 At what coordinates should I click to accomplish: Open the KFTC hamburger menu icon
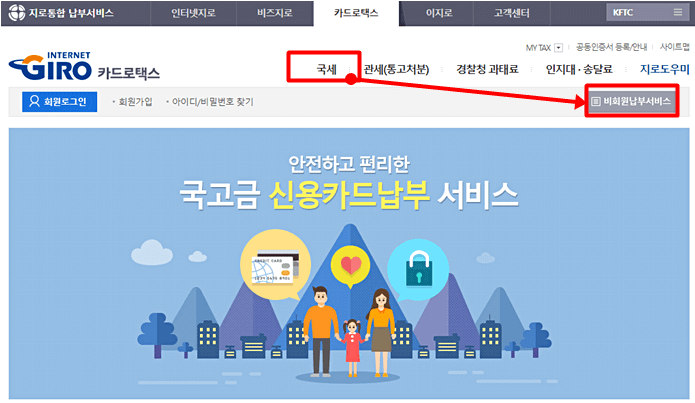(x=678, y=12)
